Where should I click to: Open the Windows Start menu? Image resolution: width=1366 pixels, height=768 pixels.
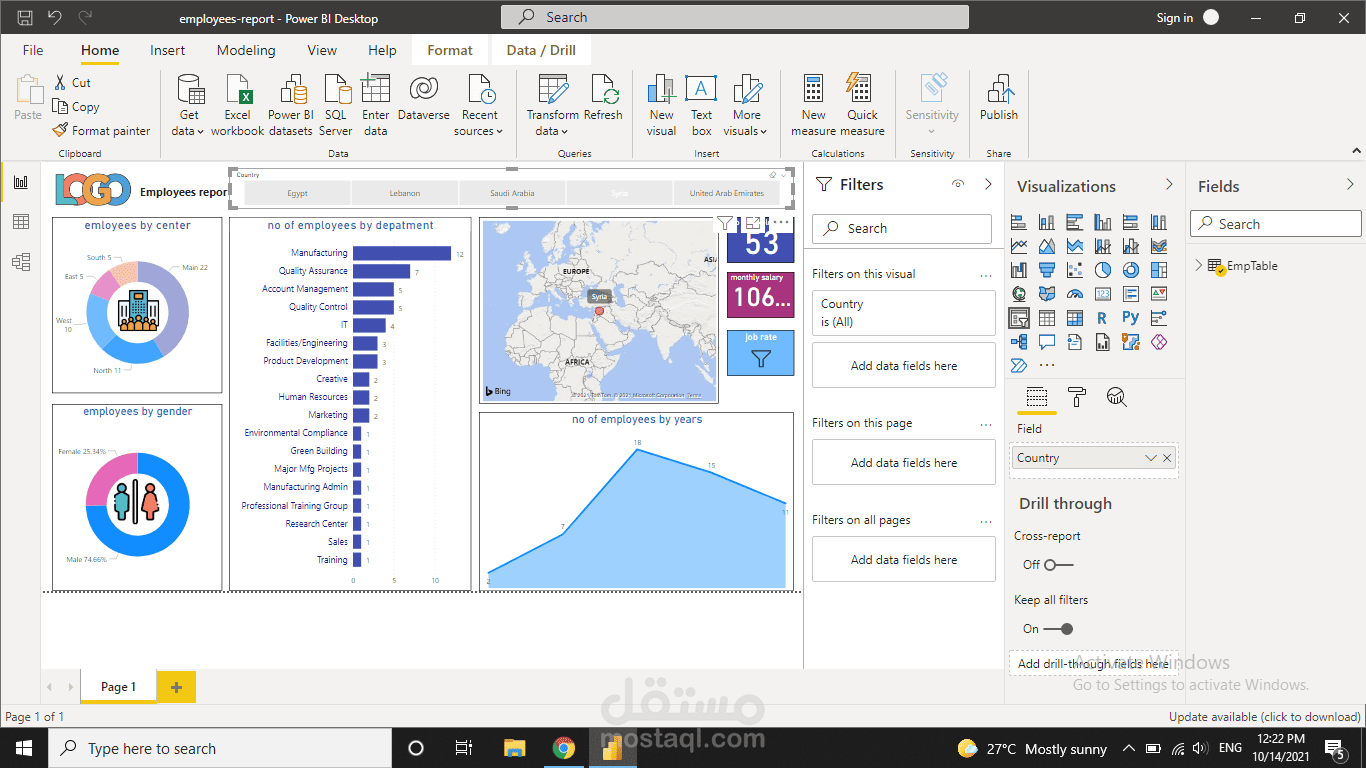coord(23,748)
